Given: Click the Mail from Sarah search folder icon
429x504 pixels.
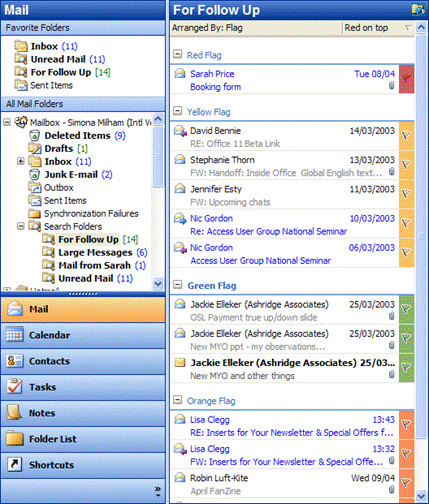Looking at the screenshot, I should coord(49,265).
